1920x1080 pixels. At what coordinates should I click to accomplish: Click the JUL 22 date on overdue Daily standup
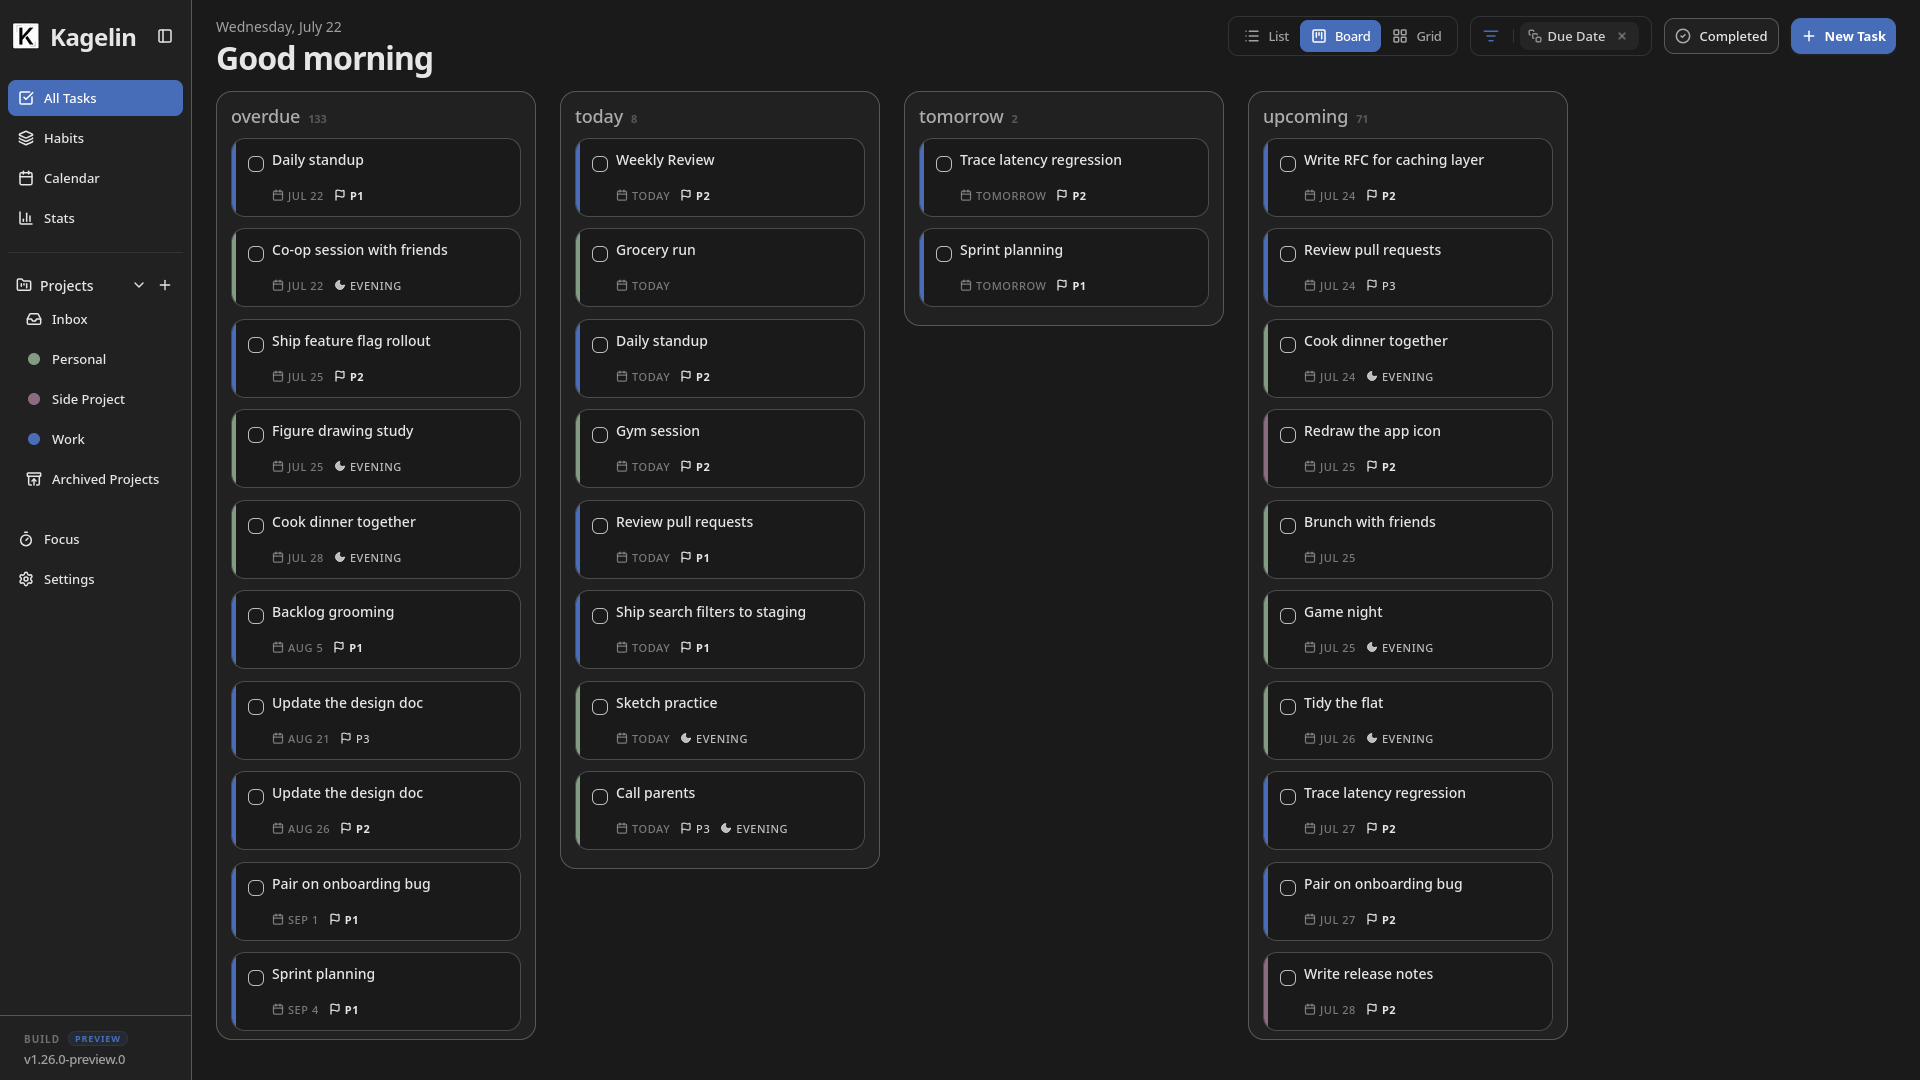click(x=298, y=196)
